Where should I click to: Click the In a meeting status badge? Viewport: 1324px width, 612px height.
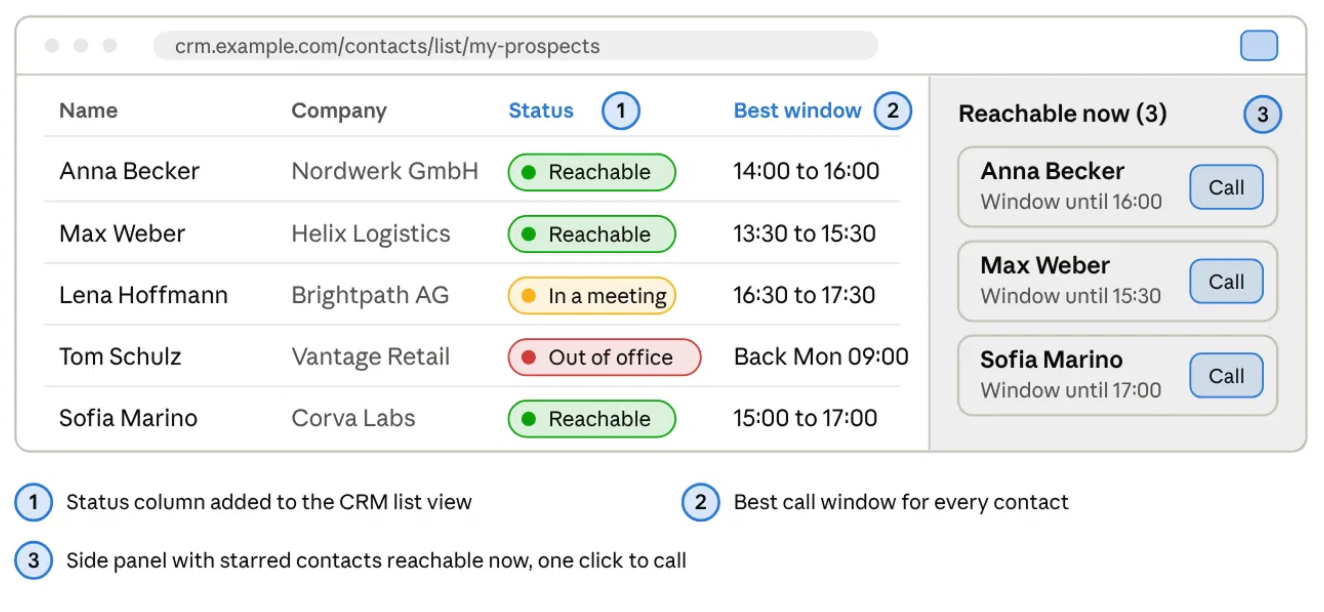592,296
